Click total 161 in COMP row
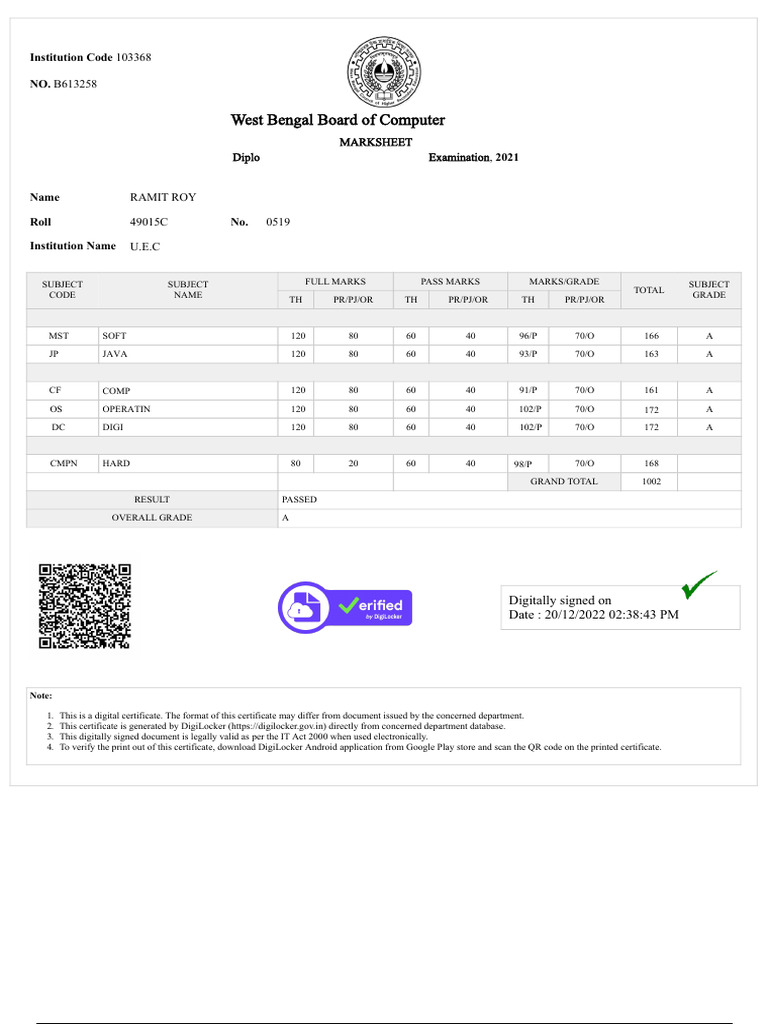Screen dimensions: 768x1024 [x=651, y=390]
